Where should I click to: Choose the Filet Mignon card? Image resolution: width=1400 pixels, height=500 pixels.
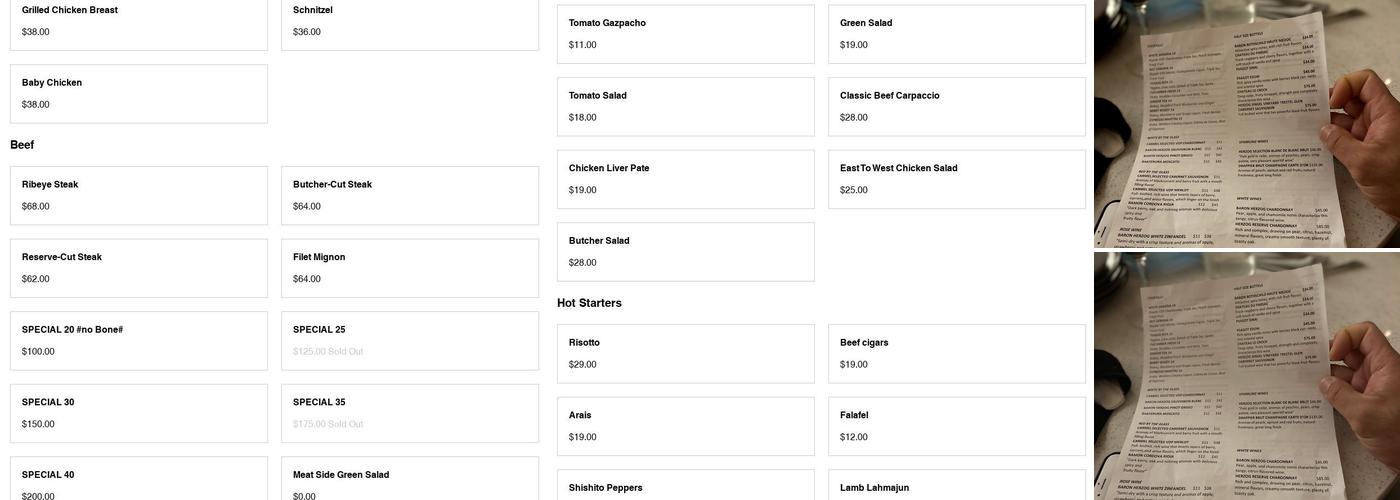(410, 268)
